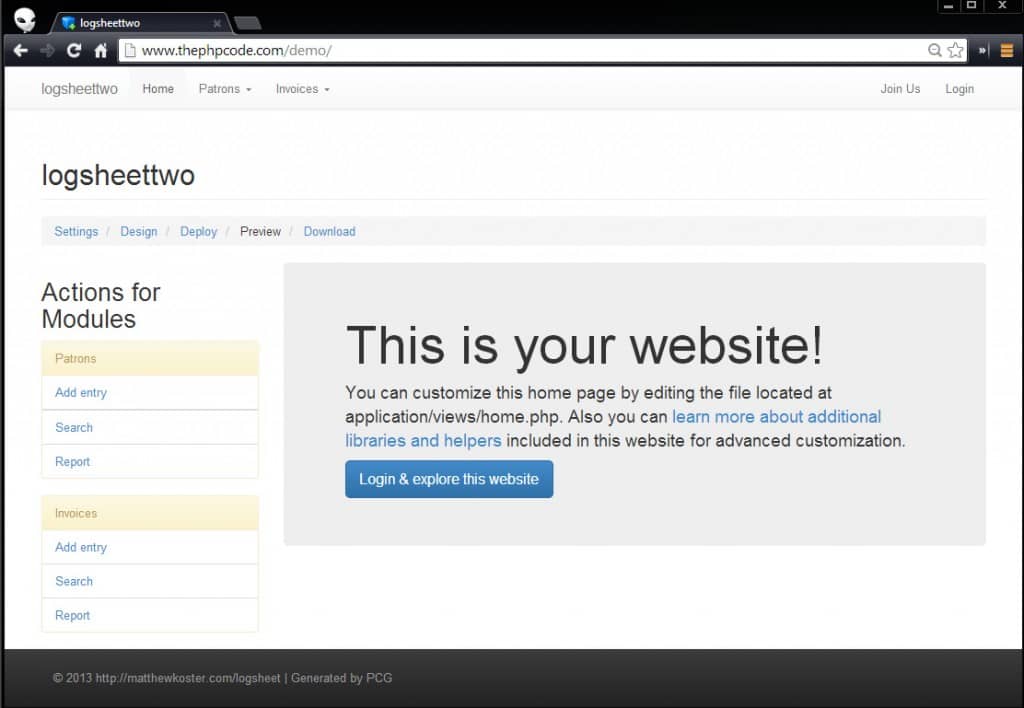1024x708 pixels.
Task: Open the Invoices dropdown in the navbar
Action: coord(301,89)
